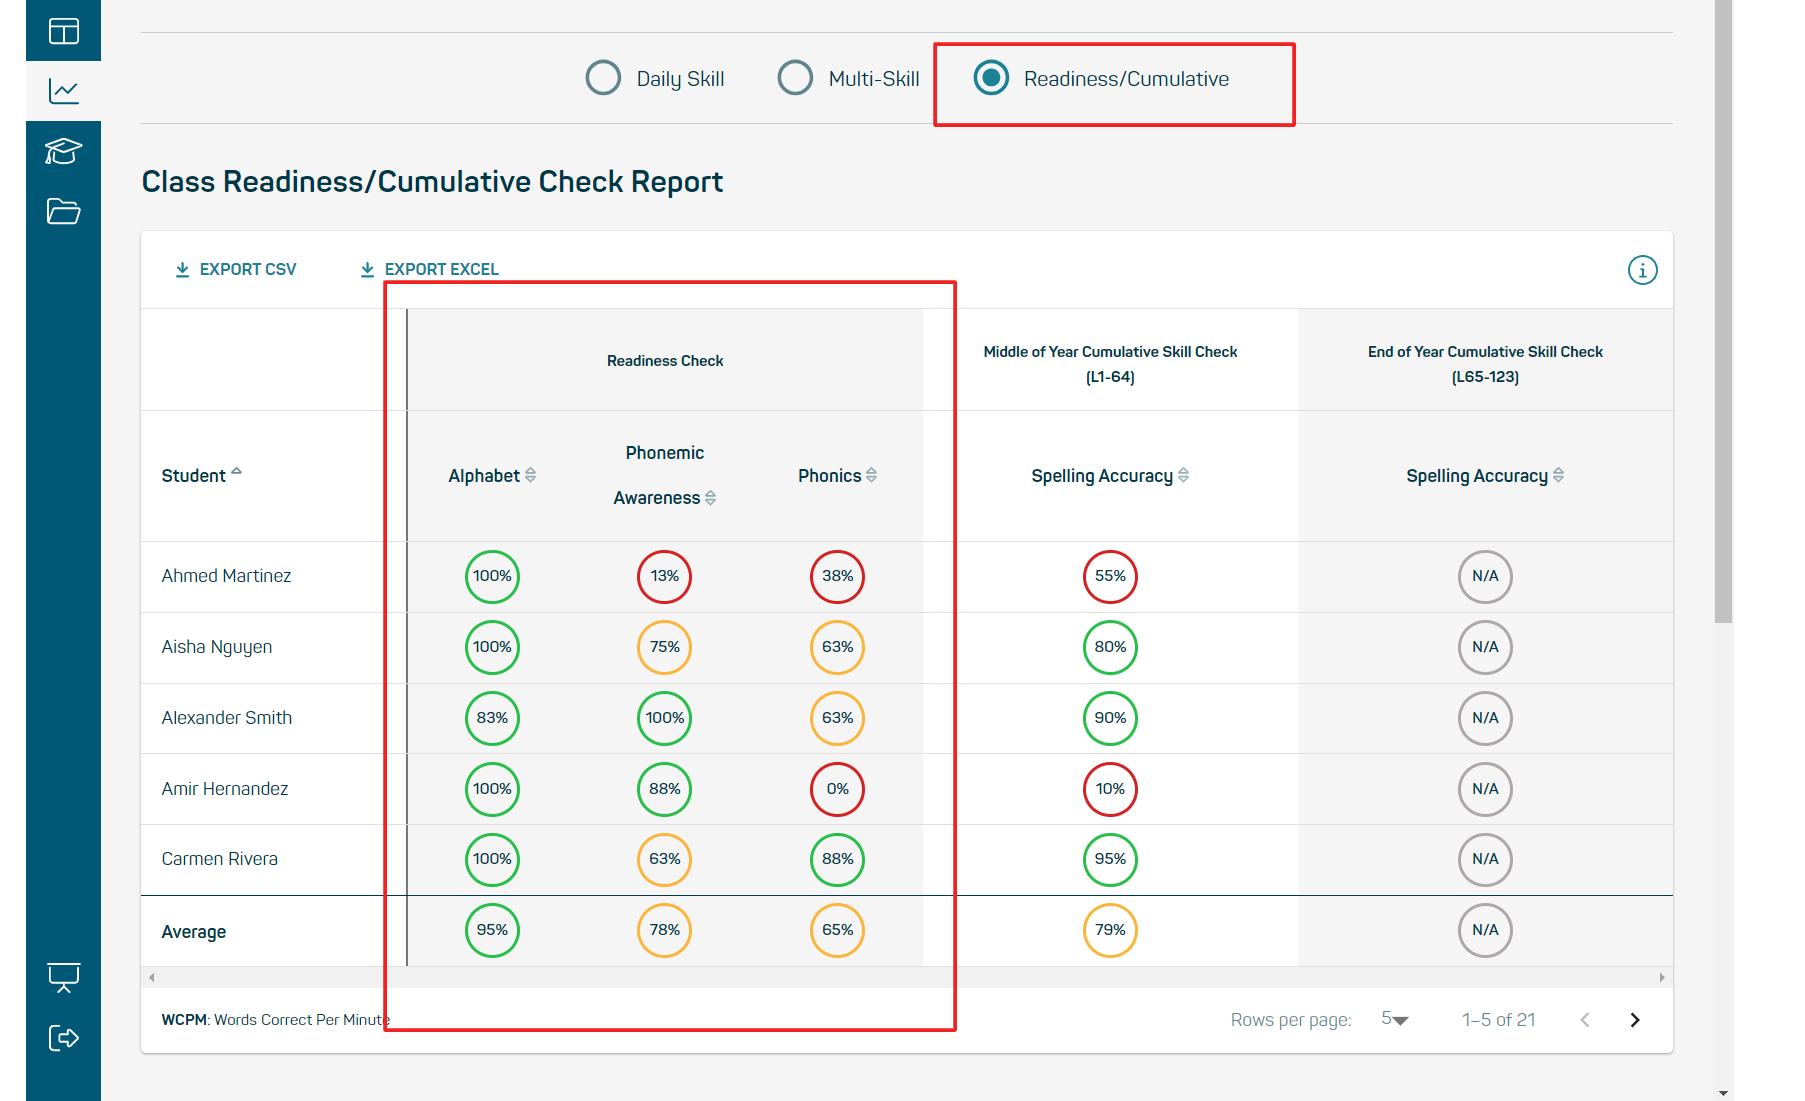The width and height of the screenshot is (1805, 1101).
Task: Sort by Alphabet column
Action: (492, 476)
